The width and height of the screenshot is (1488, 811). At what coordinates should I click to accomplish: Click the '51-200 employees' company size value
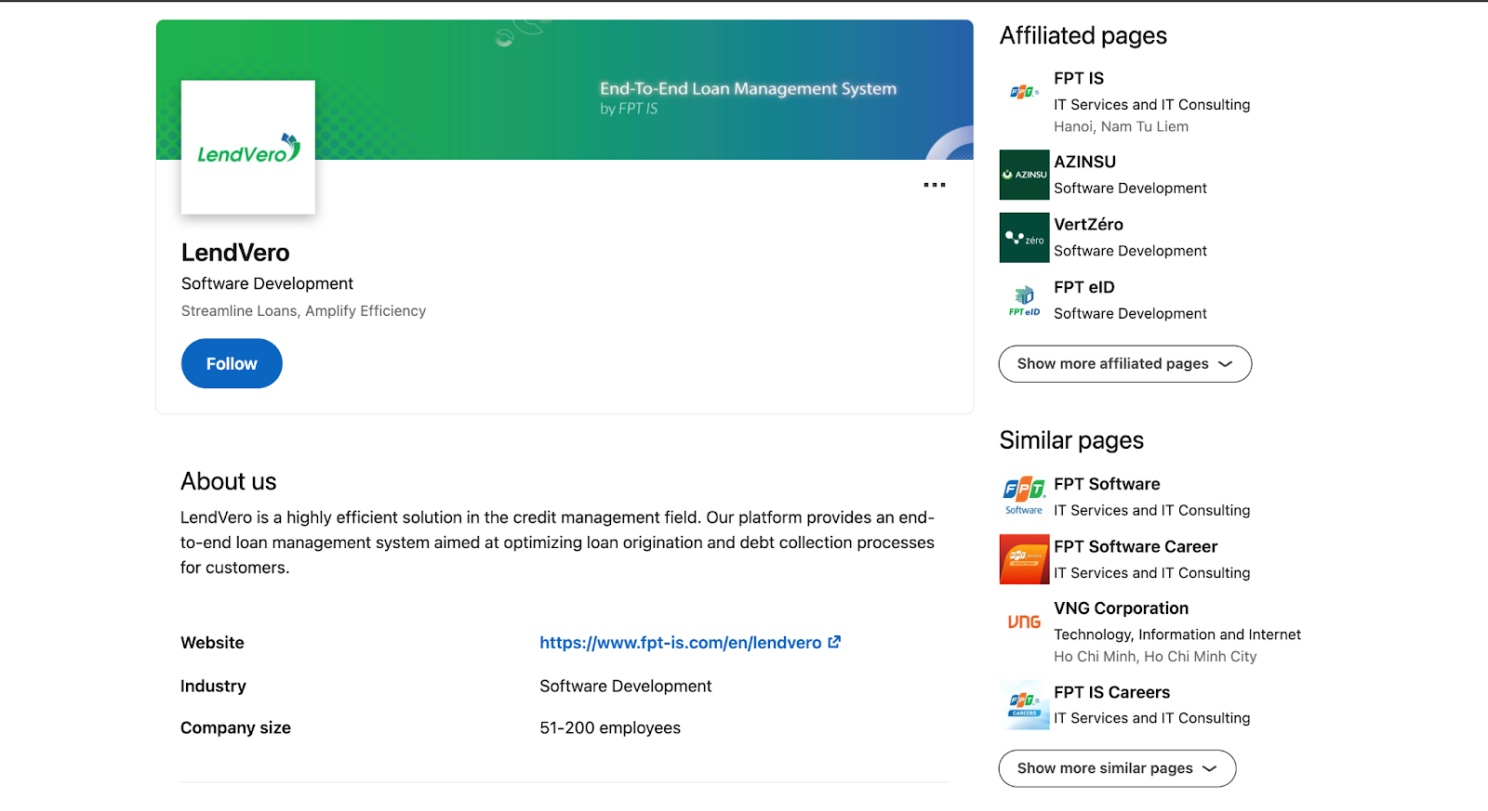[x=610, y=728]
